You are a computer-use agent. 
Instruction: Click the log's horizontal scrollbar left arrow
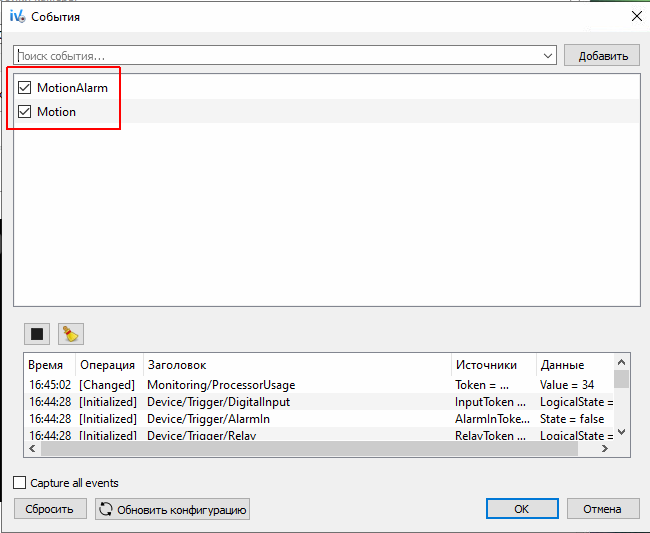pos(32,448)
